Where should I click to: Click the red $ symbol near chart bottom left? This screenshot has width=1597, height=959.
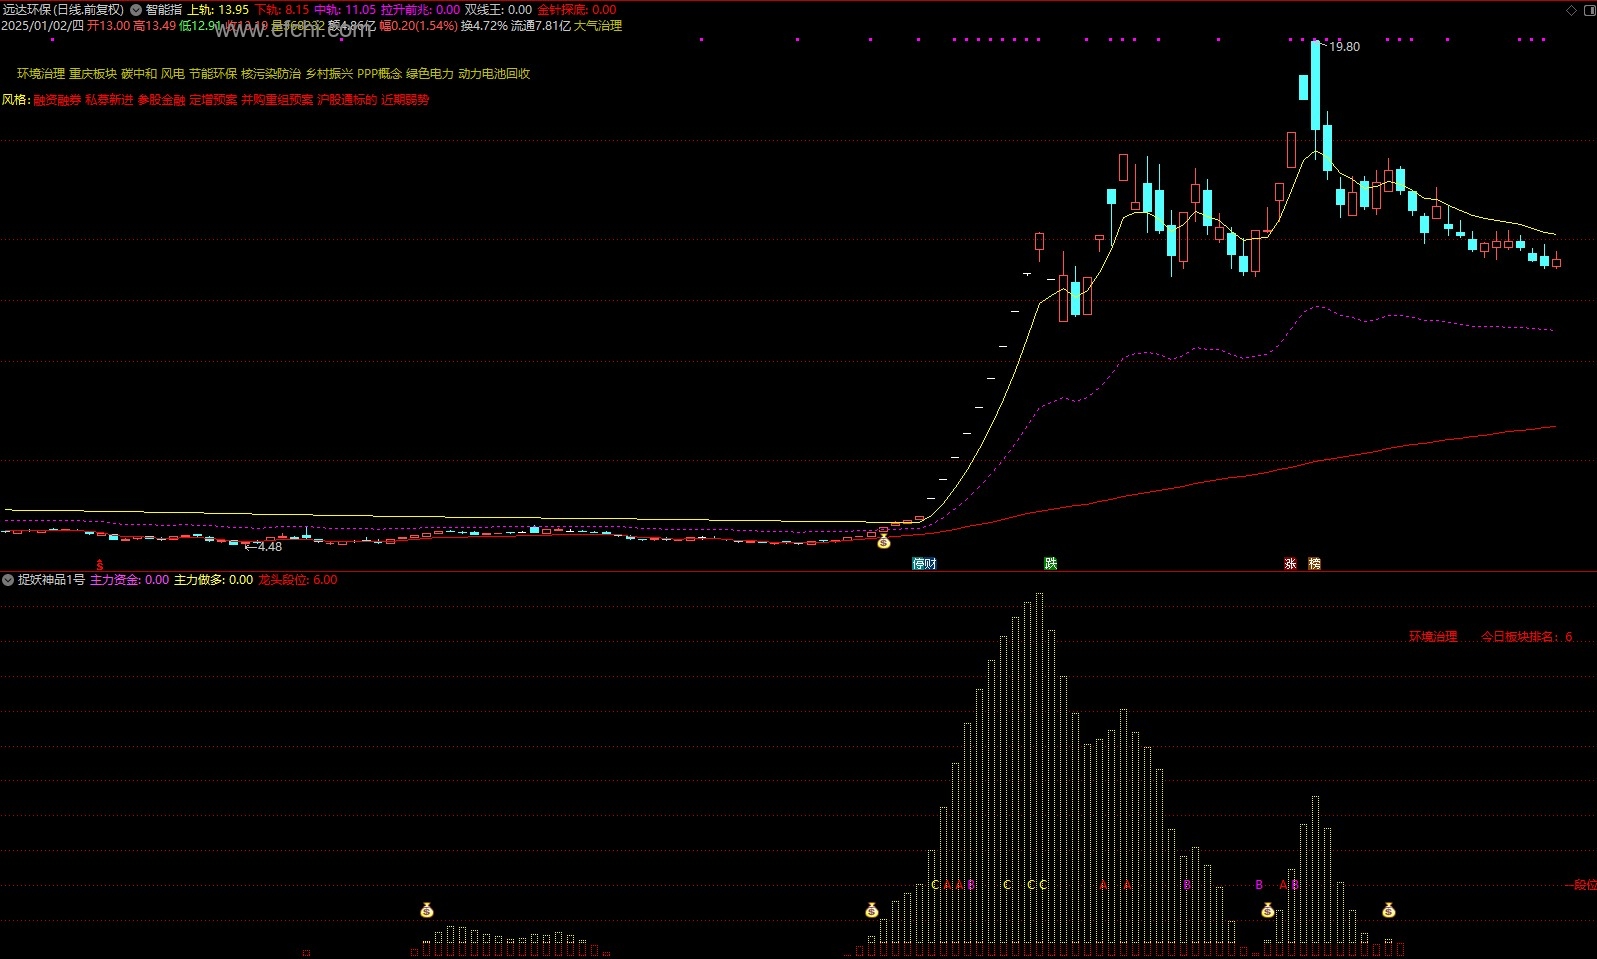[x=99, y=565]
